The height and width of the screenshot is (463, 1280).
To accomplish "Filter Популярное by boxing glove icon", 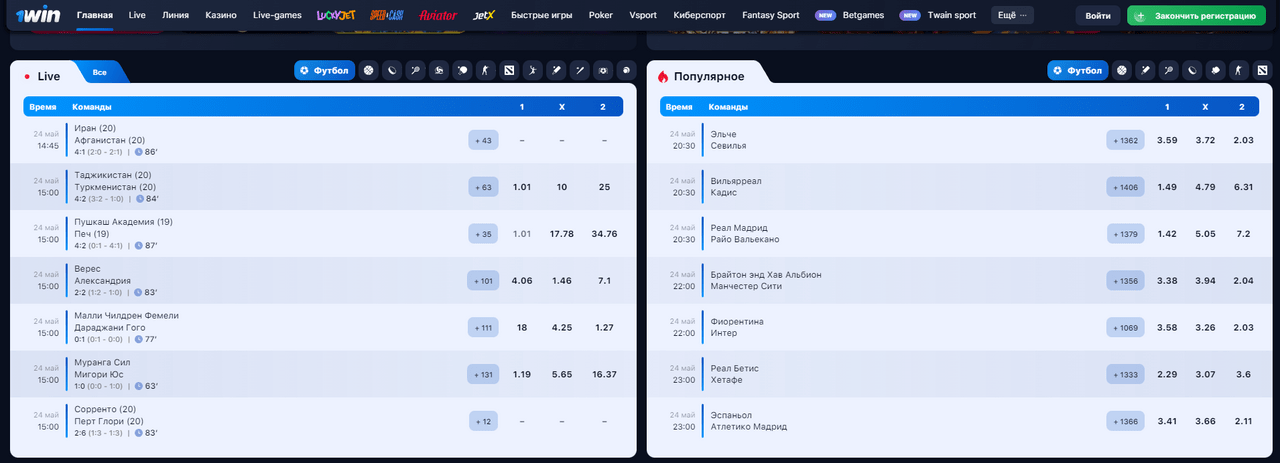I will click(x=1215, y=71).
